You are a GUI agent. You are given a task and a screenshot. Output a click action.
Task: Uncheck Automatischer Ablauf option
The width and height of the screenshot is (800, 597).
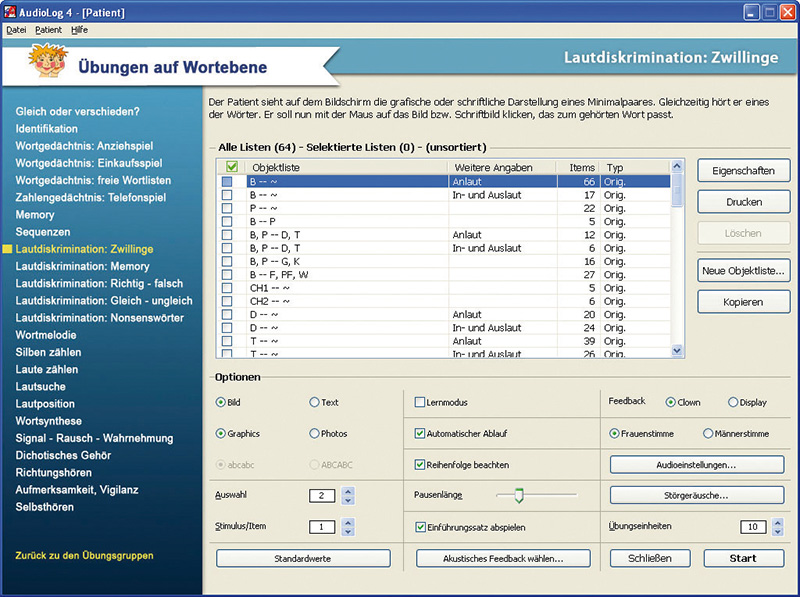(x=420, y=434)
